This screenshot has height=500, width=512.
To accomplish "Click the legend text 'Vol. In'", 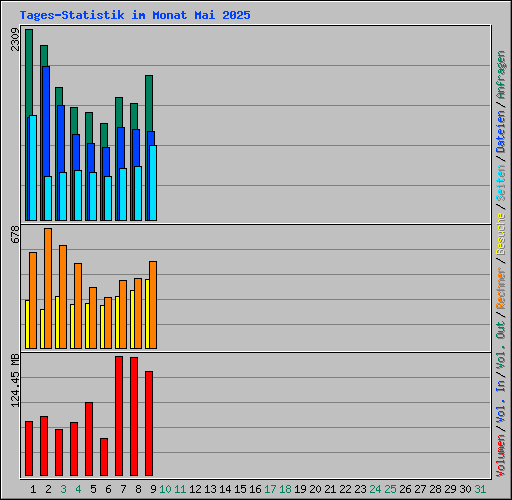I will coord(500,402).
